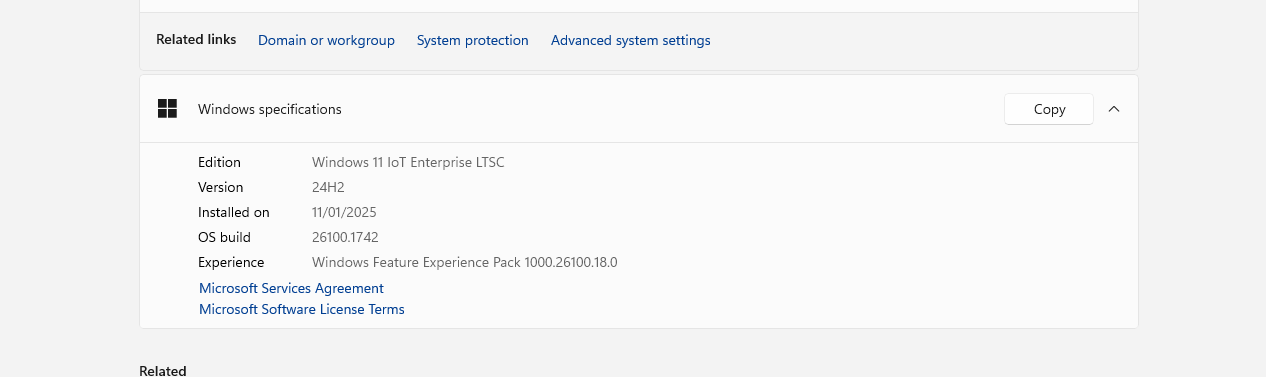
Task: Open the System protection link
Action: click(x=473, y=40)
